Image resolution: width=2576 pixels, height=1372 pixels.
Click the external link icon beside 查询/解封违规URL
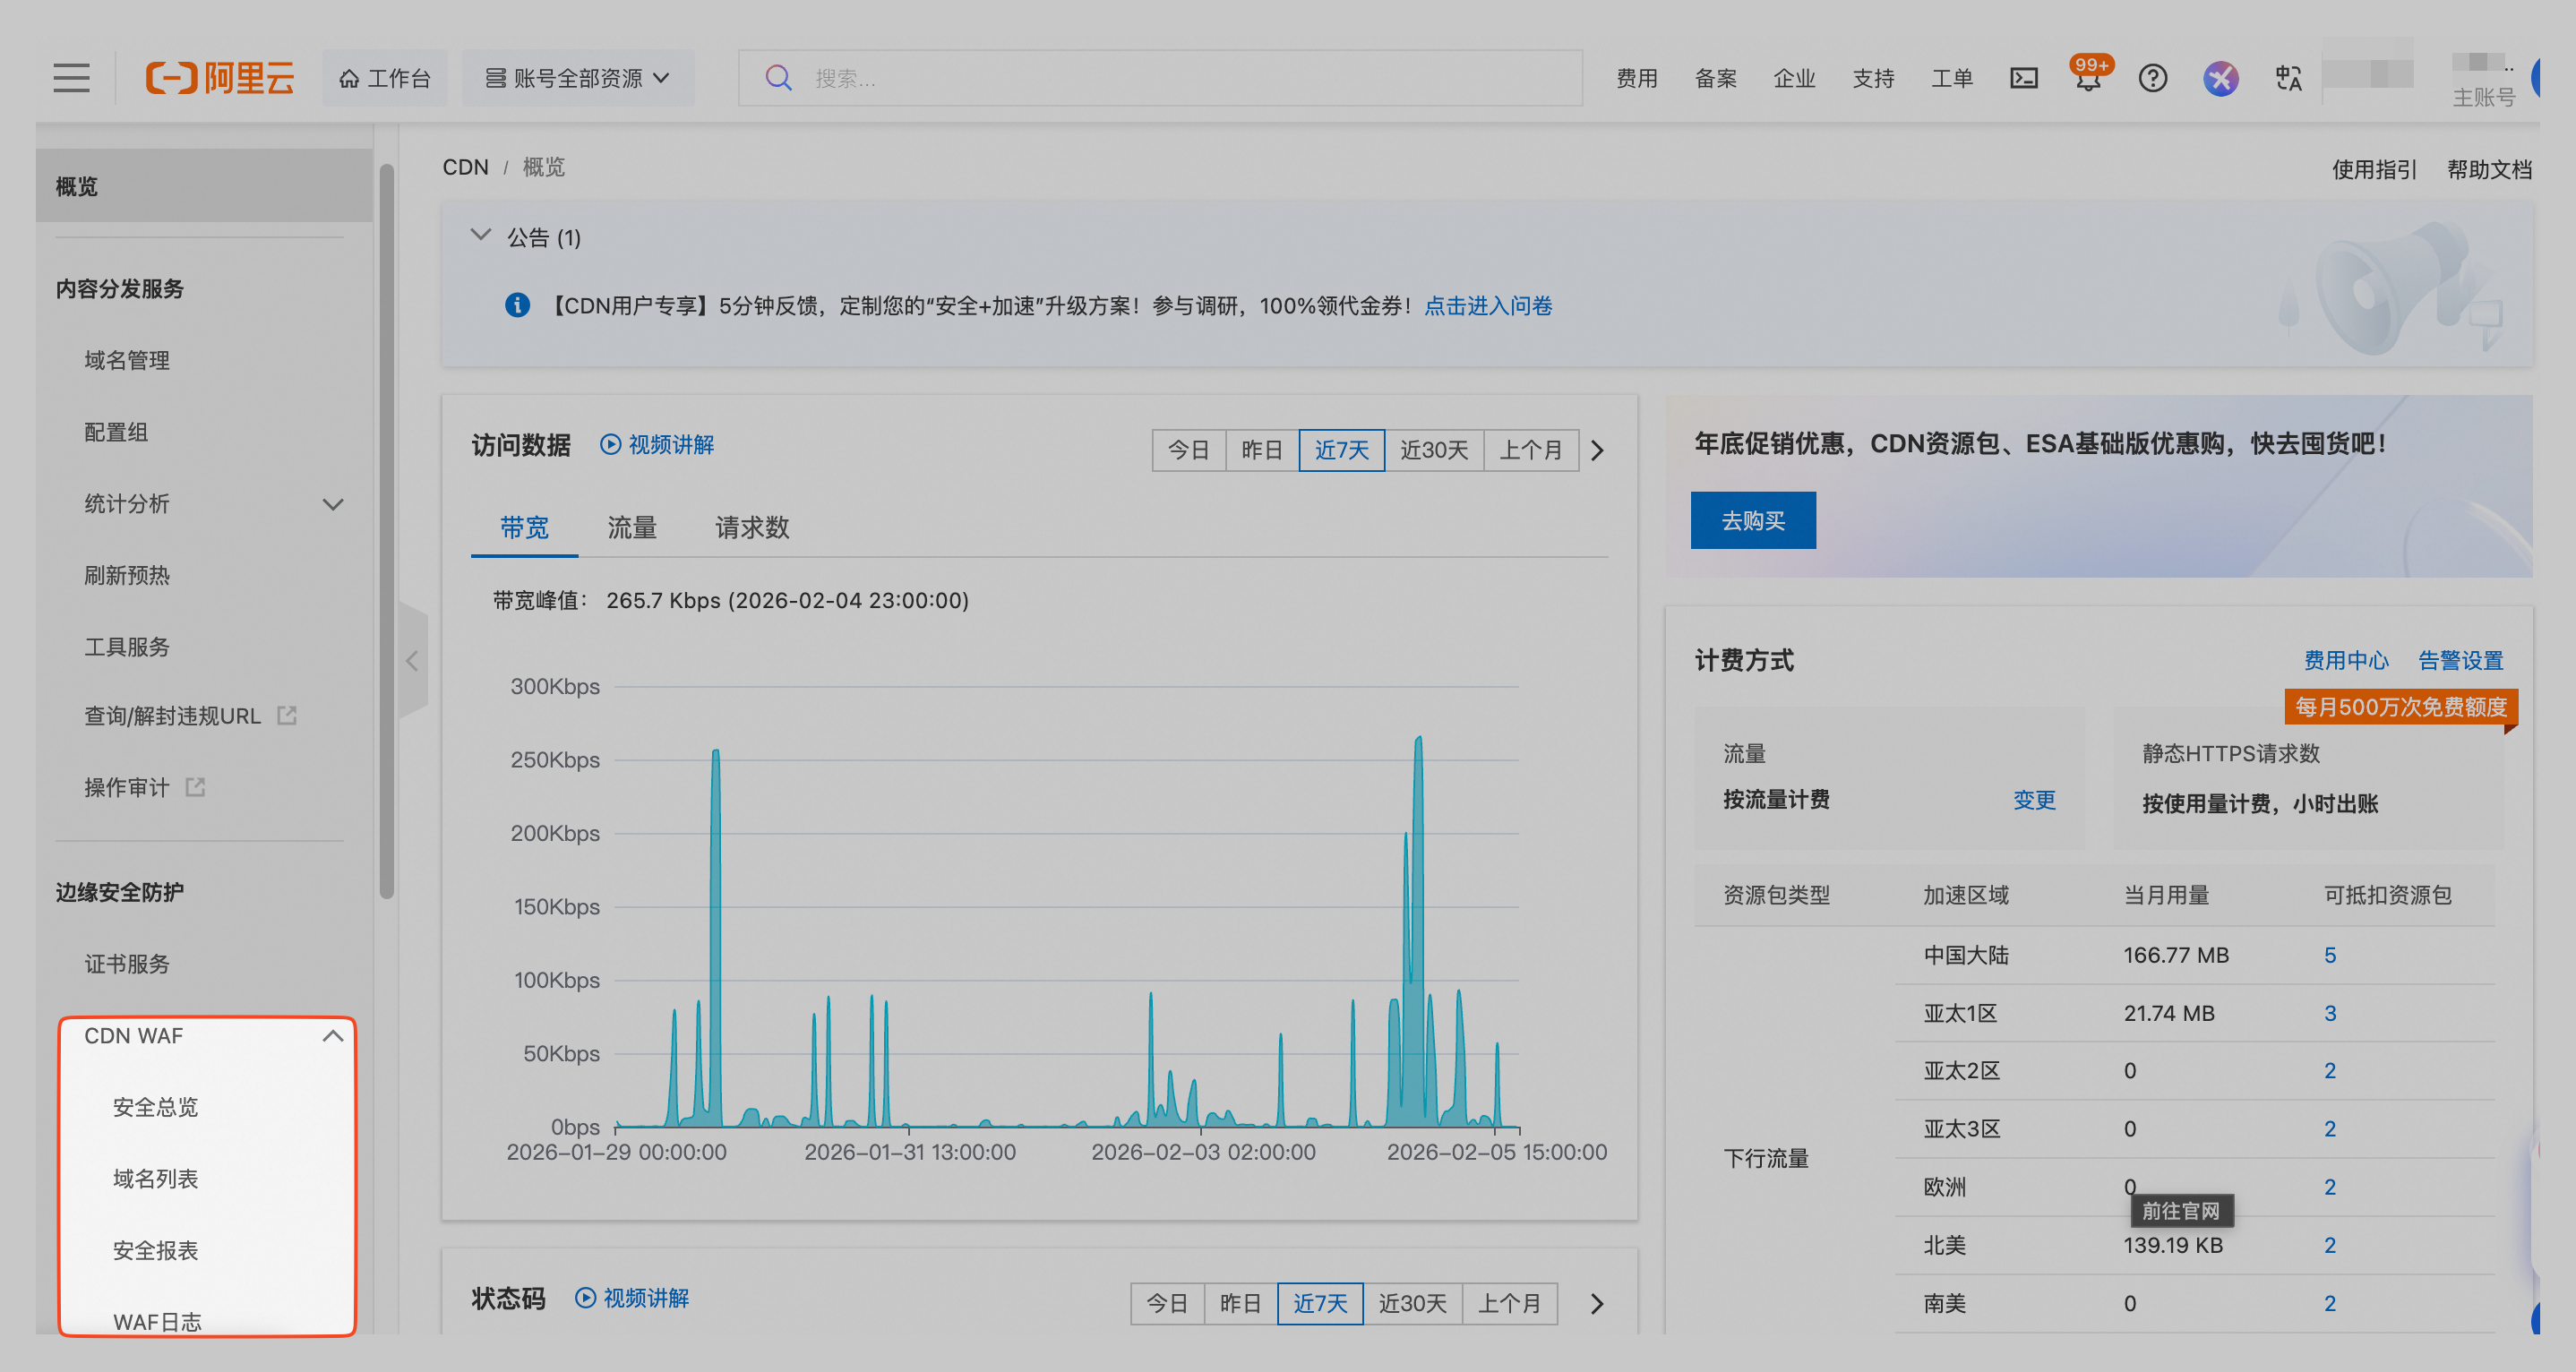click(287, 716)
